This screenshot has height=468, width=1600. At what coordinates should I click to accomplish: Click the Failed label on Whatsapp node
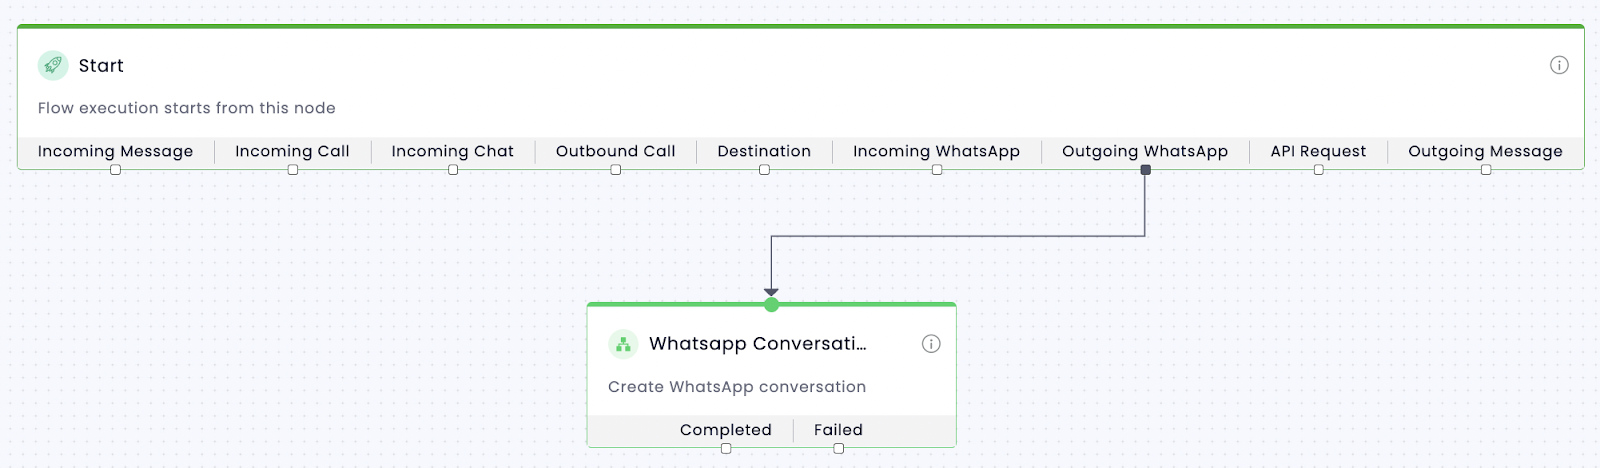(838, 430)
